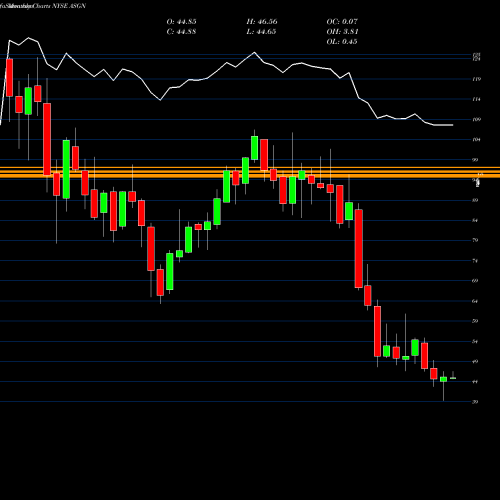Select the OL: 0.45 reading
The height and width of the screenshot is (500, 500).
[x=342, y=42]
